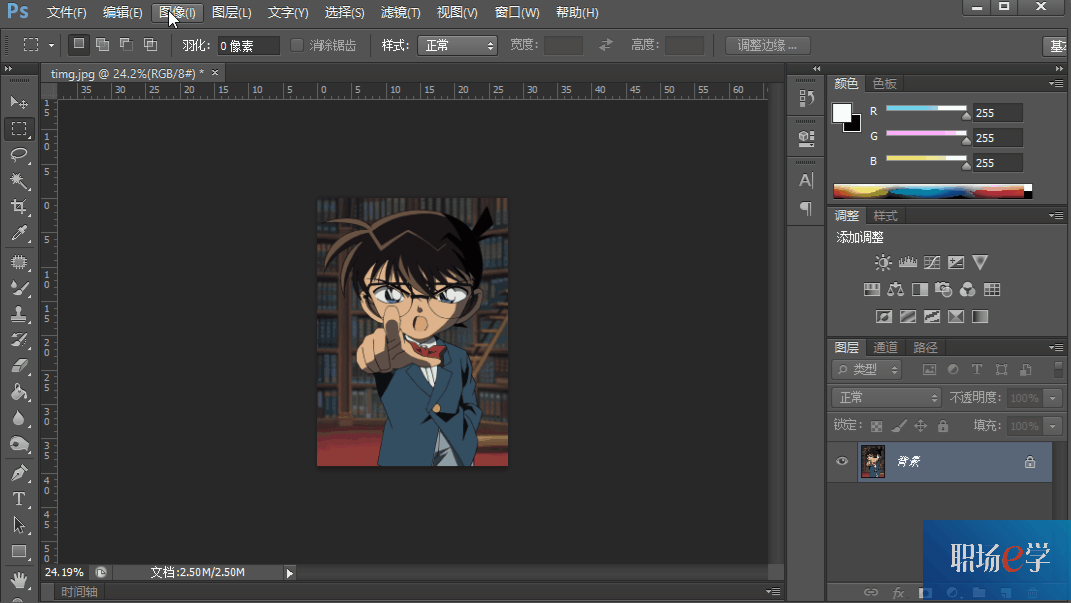Open the 样式 dropdown set to 正常

click(x=457, y=46)
